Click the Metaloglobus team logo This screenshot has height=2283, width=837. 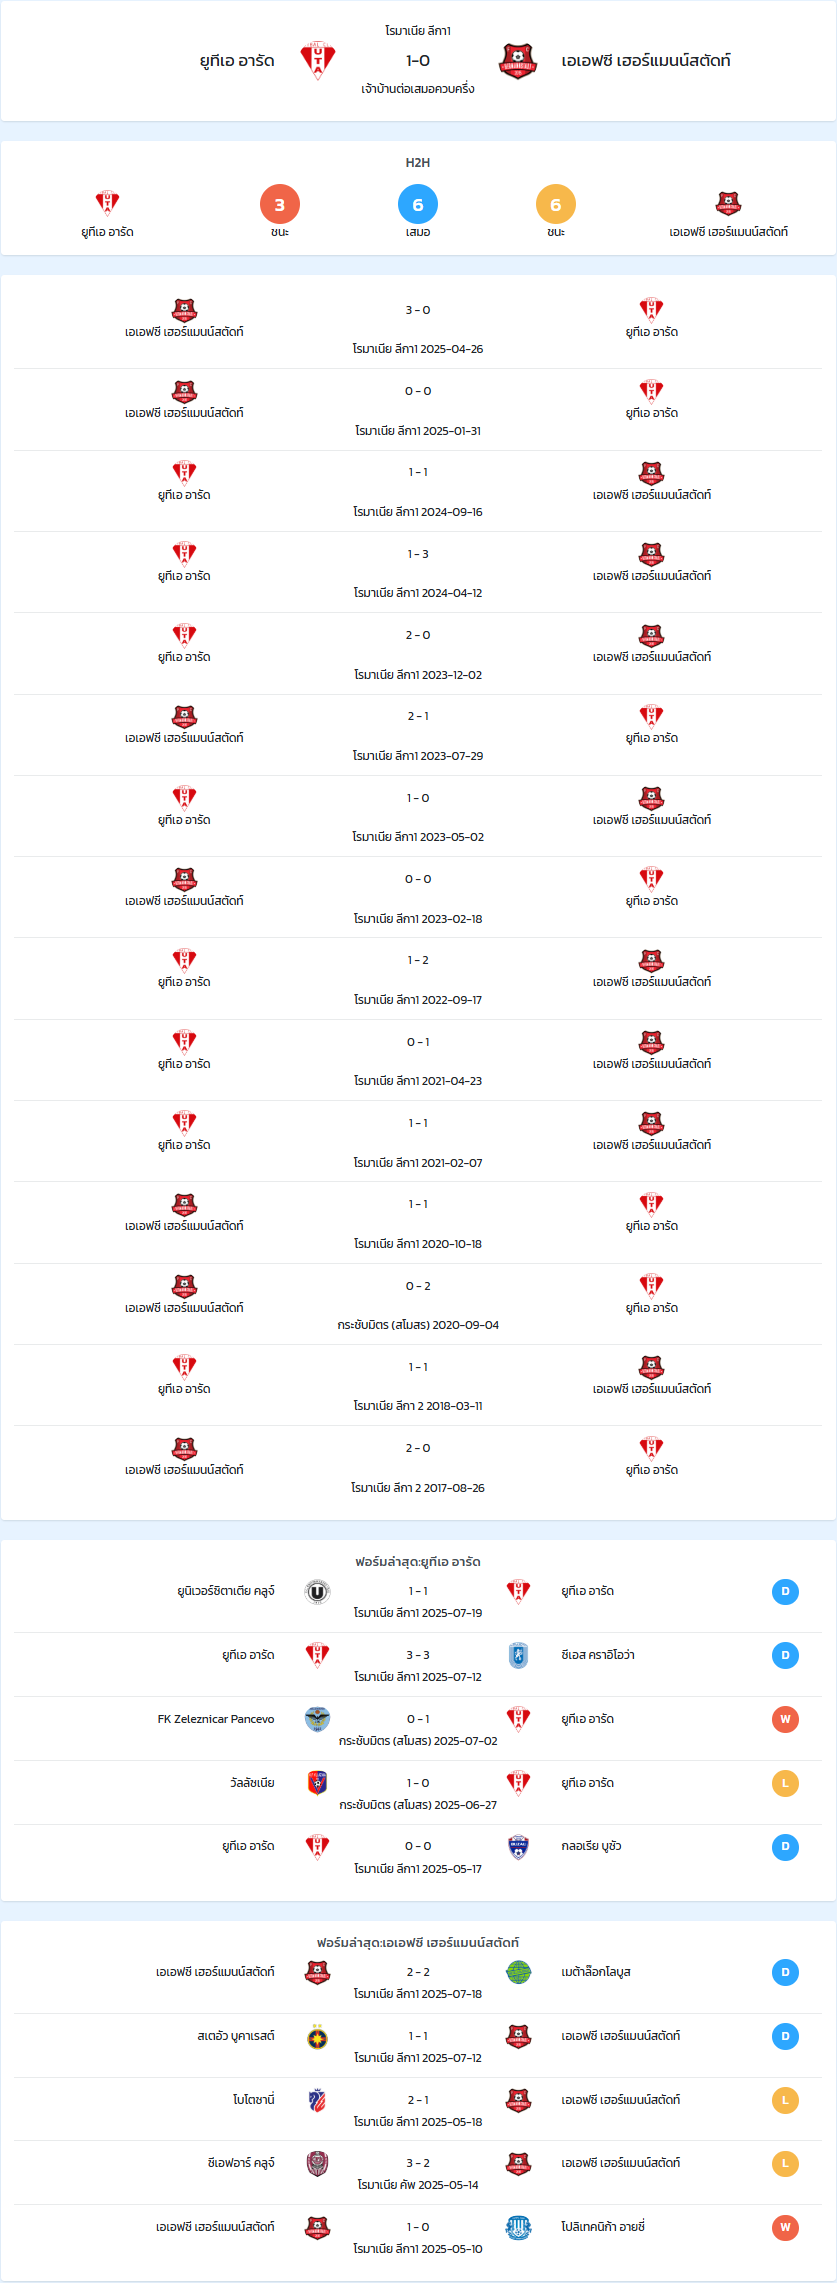point(518,1972)
